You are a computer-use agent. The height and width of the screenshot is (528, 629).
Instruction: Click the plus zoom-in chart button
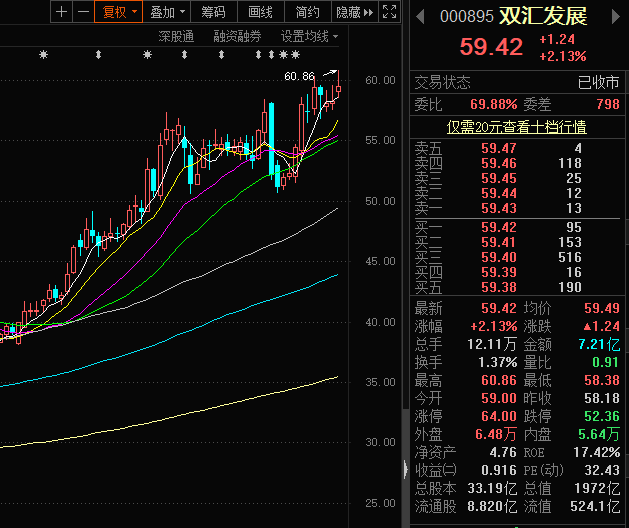[62, 12]
